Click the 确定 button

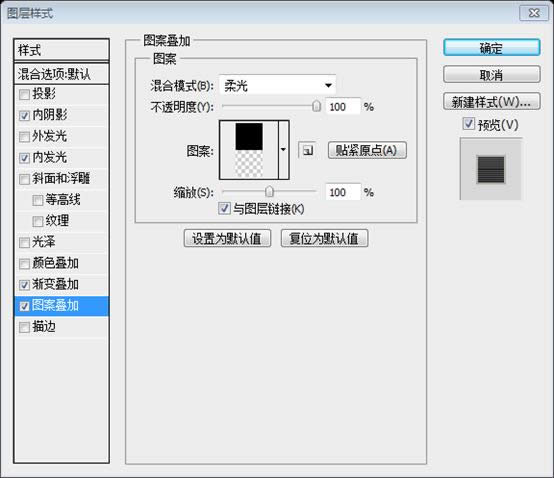[x=491, y=48]
